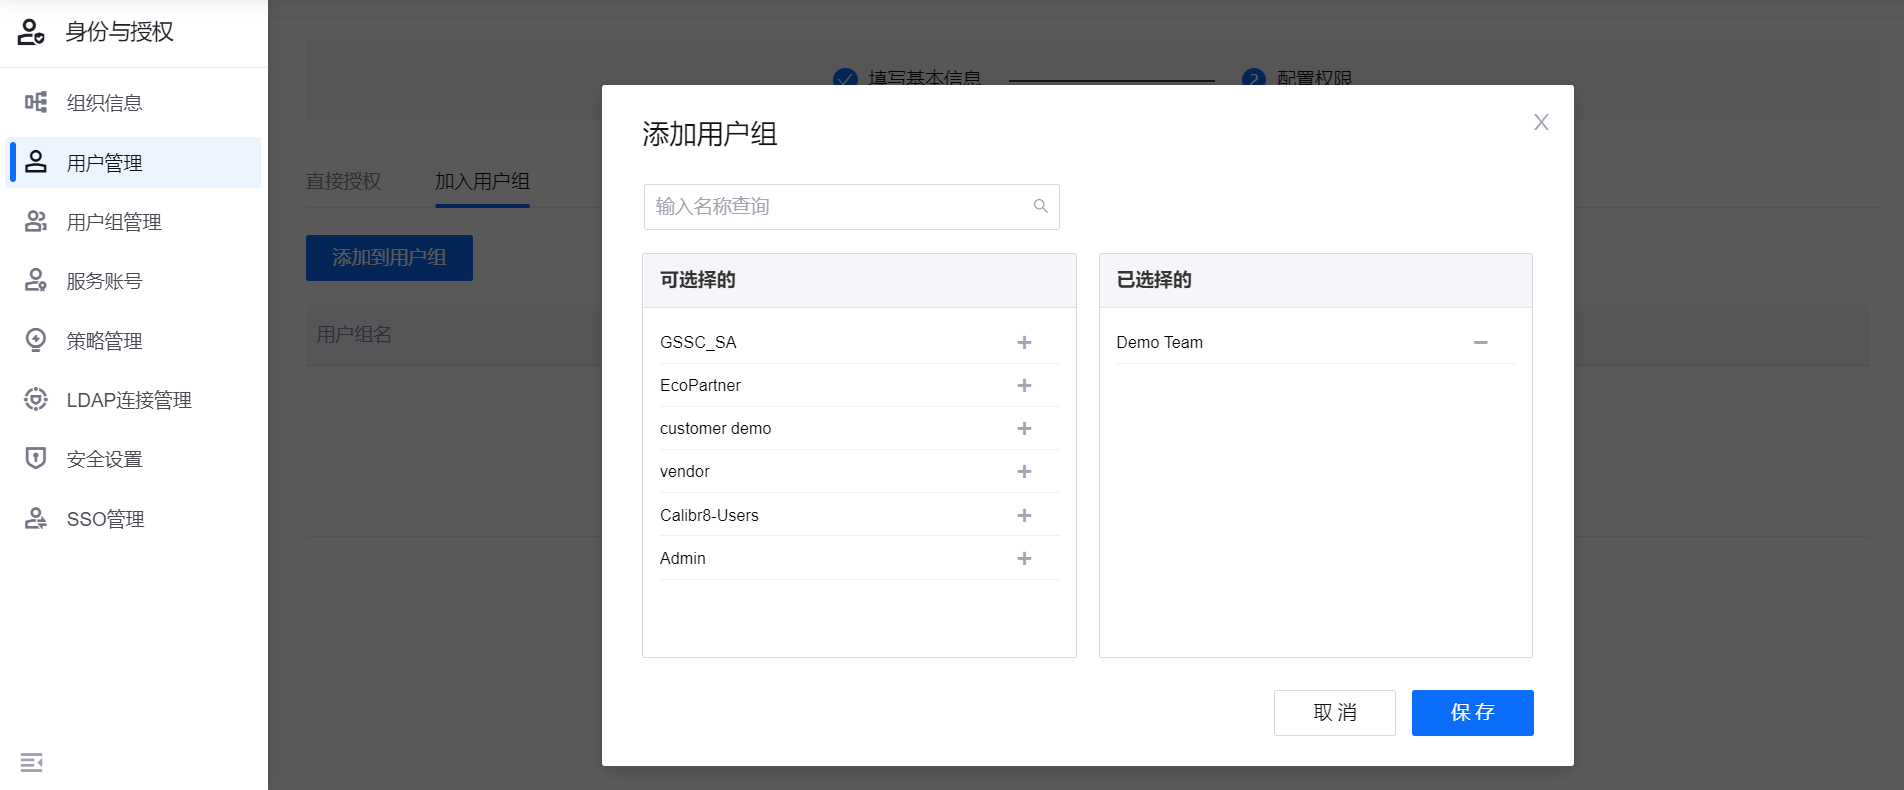Click plus icon beside vendor
The height and width of the screenshot is (790, 1904).
click(x=1024, y=471)
